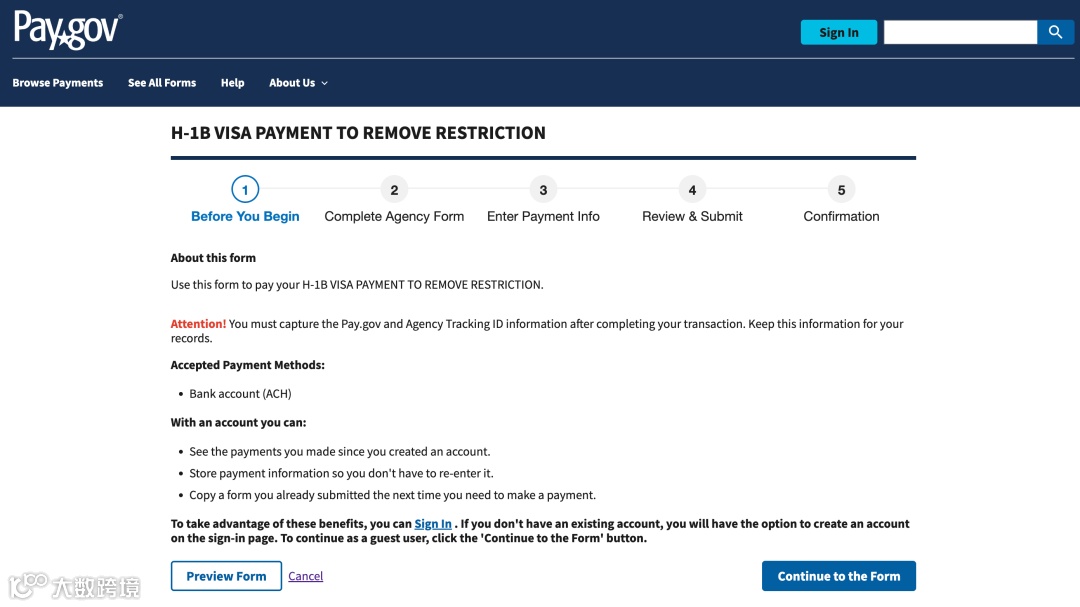The width and height of the screenshot is (1080, 607).
Task: Click the Copy a form you already submitted bullet
Action: (x=393, y=495)
